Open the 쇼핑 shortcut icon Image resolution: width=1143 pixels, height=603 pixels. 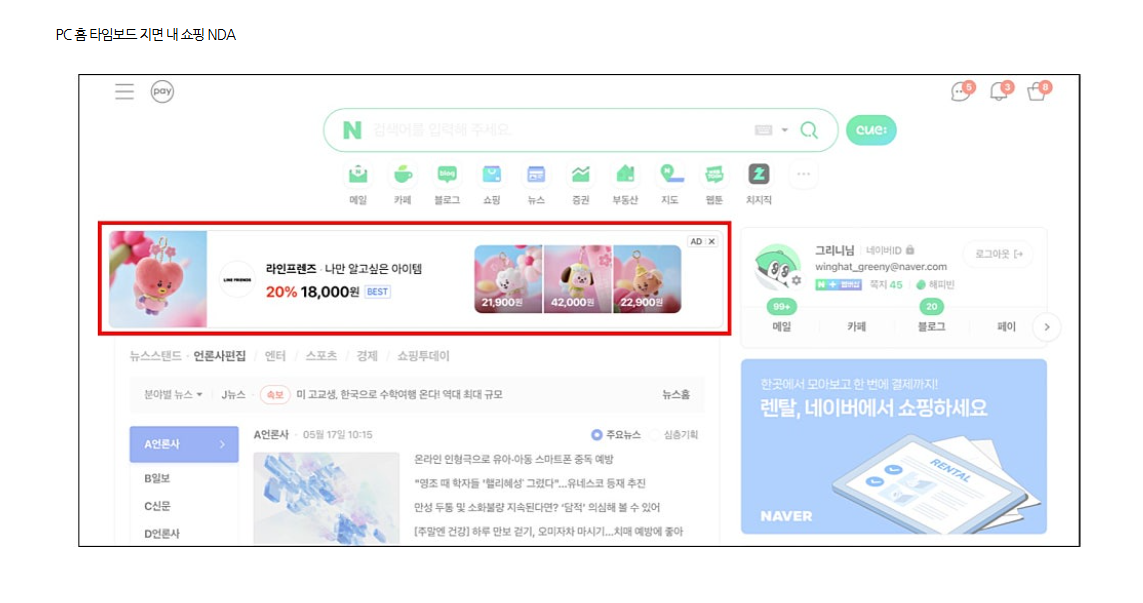coord(491,175)
